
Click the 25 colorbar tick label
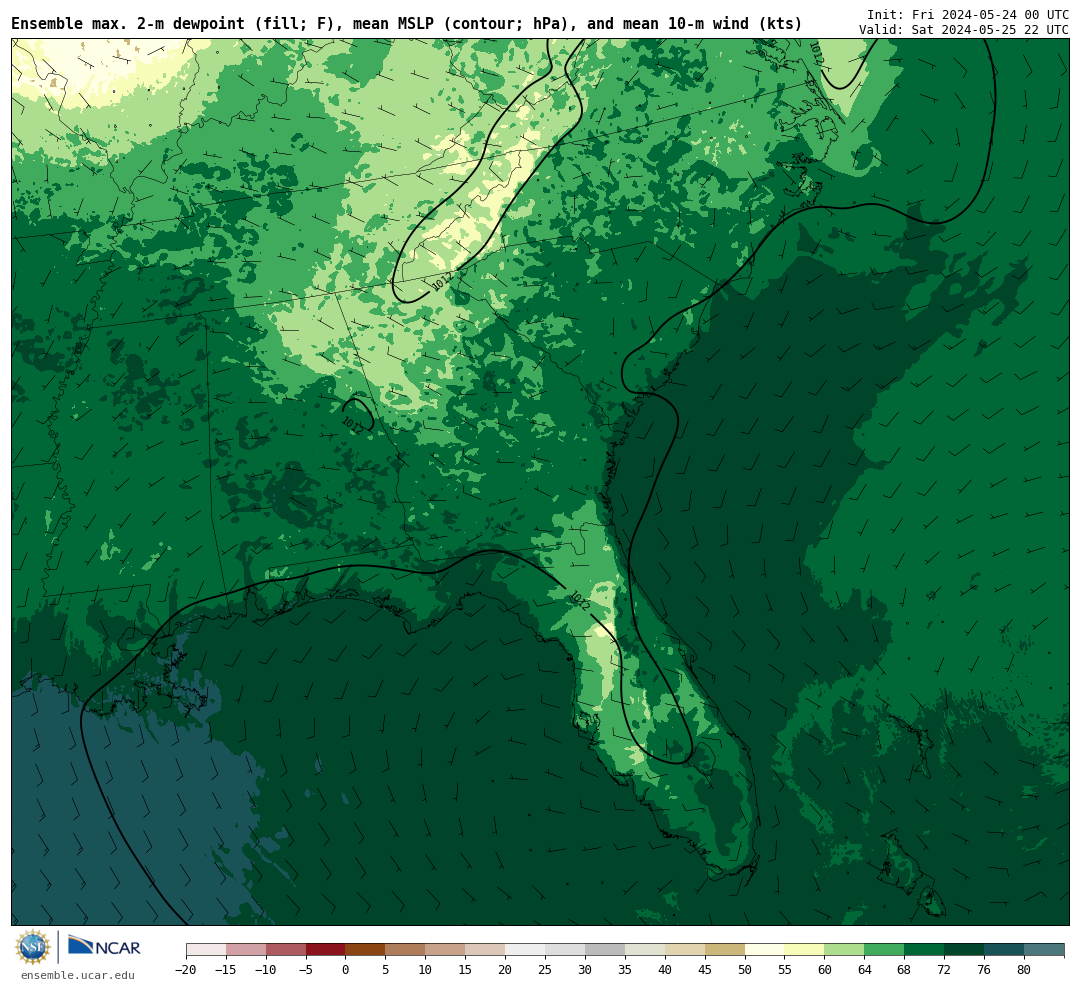[x=546, y=970]
